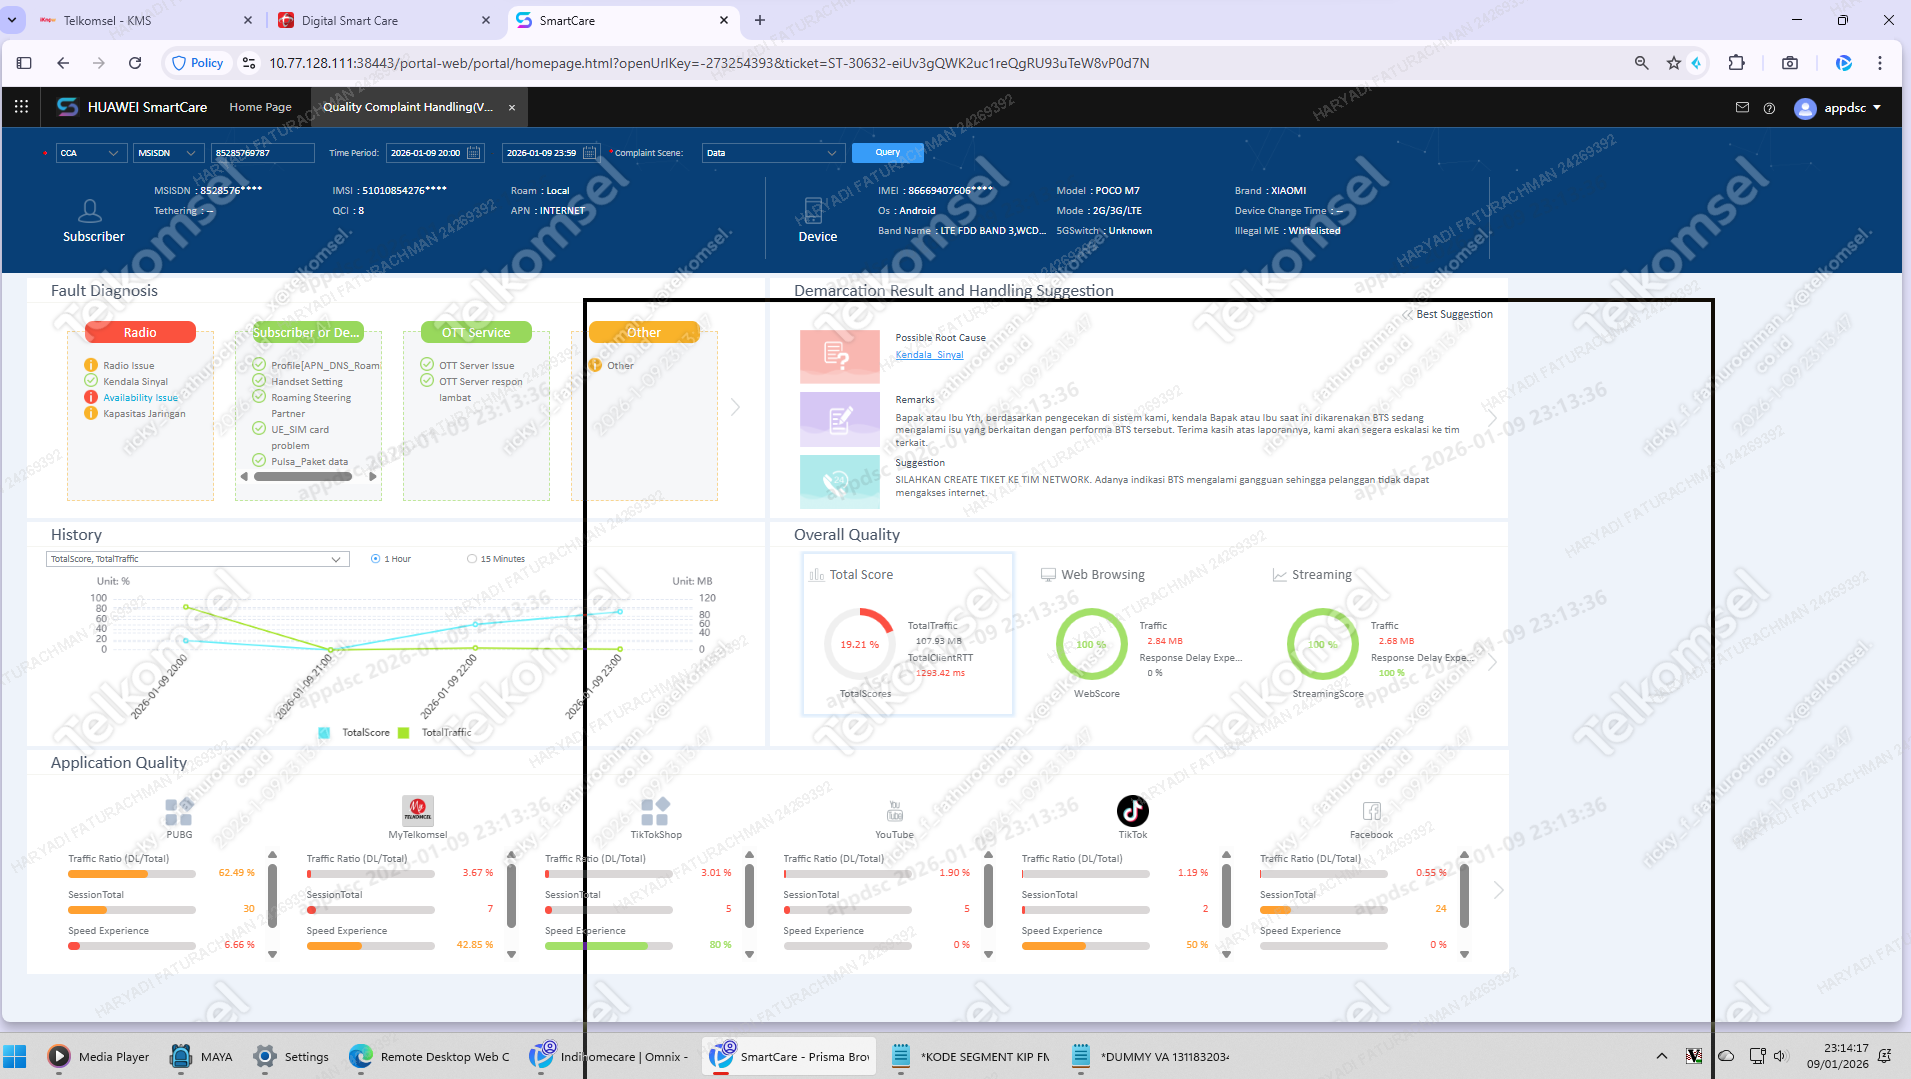Open the help question mark icon
Screen dimensions: 1911x1079
[1769, 108]
